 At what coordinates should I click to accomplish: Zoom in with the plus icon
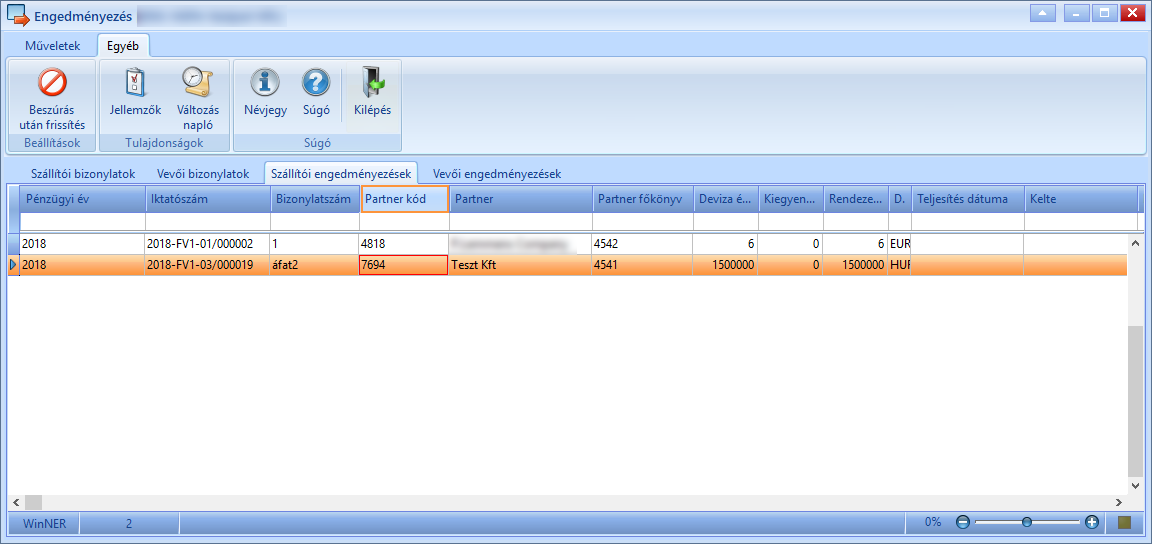pyautogui.click(x=1092, y=523)
